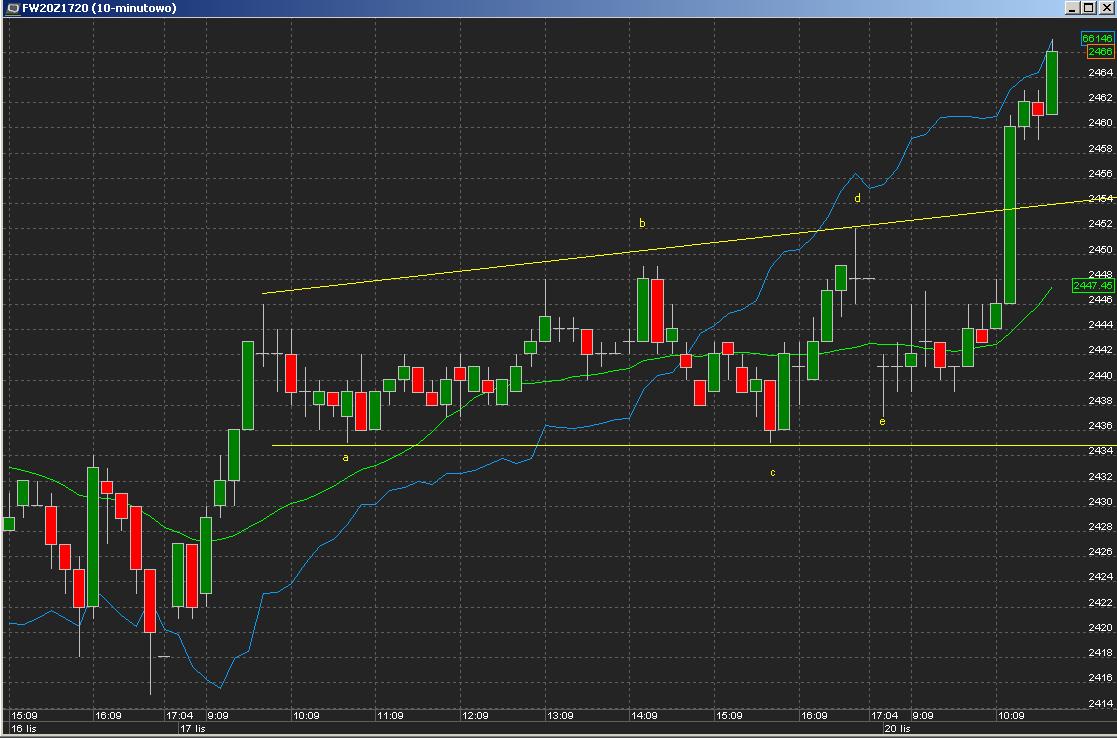Click the 2442 price axis label

[1101, 350]
